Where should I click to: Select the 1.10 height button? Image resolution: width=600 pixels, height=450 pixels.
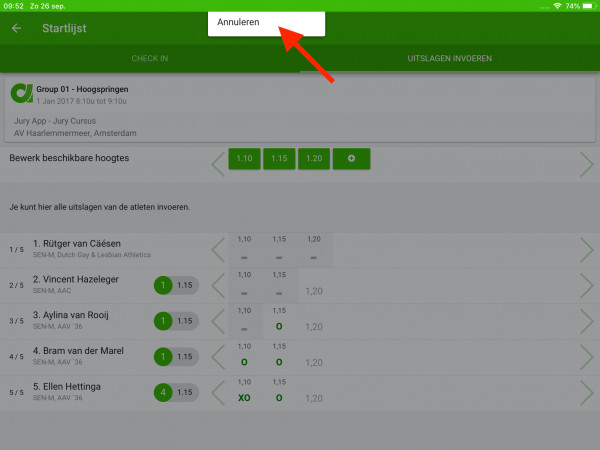244,159
